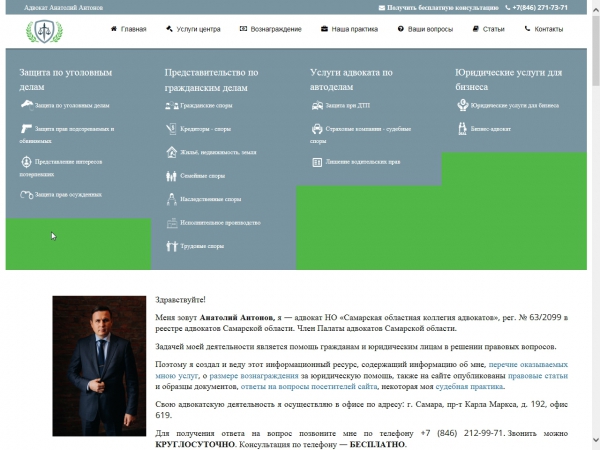The height and width of the screenshot is (450, 600).
Task: Click the vertical scrollbar thumb
Action: [596, 52]
